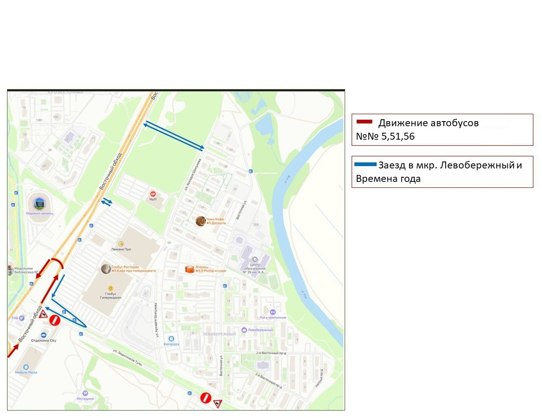
Task: Select the legend text "Движение автобусов №№ 5,51,56"
Action: pos(418,129)
